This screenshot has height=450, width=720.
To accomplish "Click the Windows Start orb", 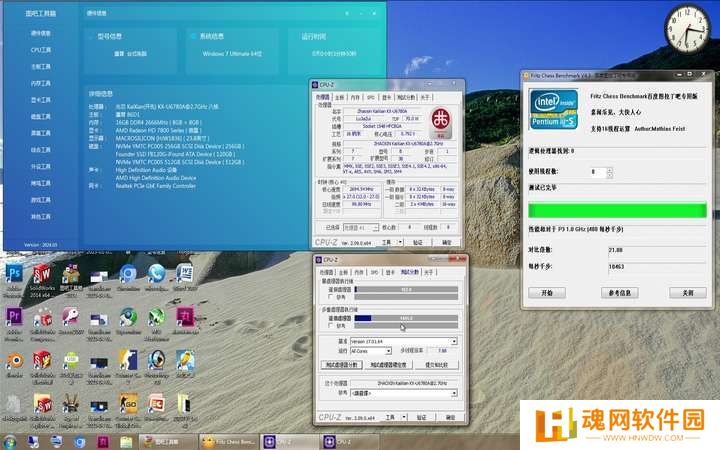I will tap(9, 442).
